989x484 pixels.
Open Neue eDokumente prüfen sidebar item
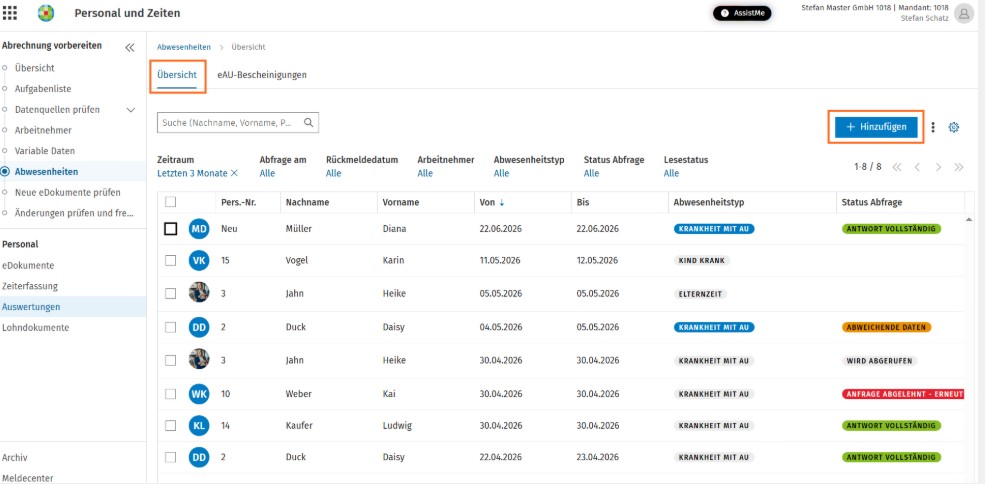67,192
